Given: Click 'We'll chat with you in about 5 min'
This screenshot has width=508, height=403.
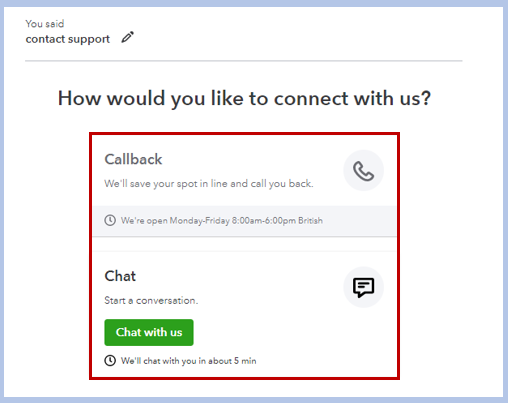Looking at the screenshot, I should click(x=188, y=361).
